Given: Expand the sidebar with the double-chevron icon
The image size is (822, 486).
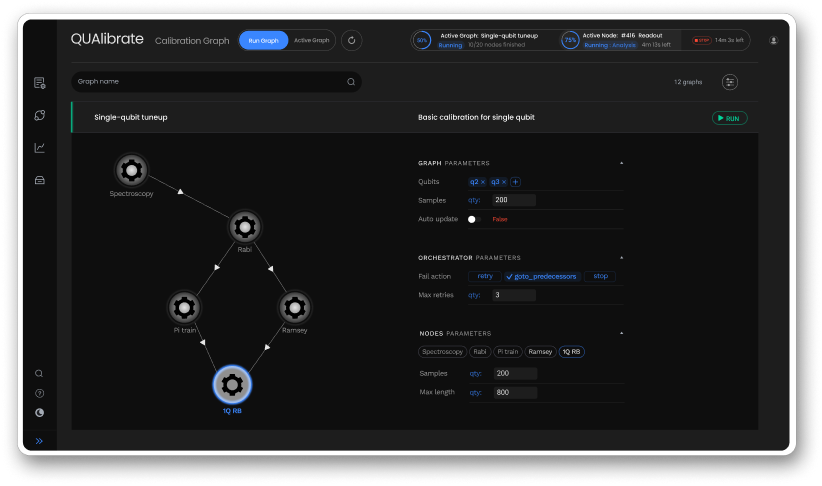Looking at the screenshot, I should pos(39,440).
